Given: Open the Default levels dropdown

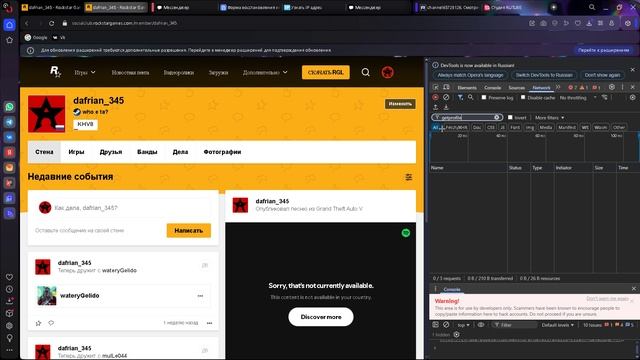Looking at the screenshot, I should coord(558,325).
